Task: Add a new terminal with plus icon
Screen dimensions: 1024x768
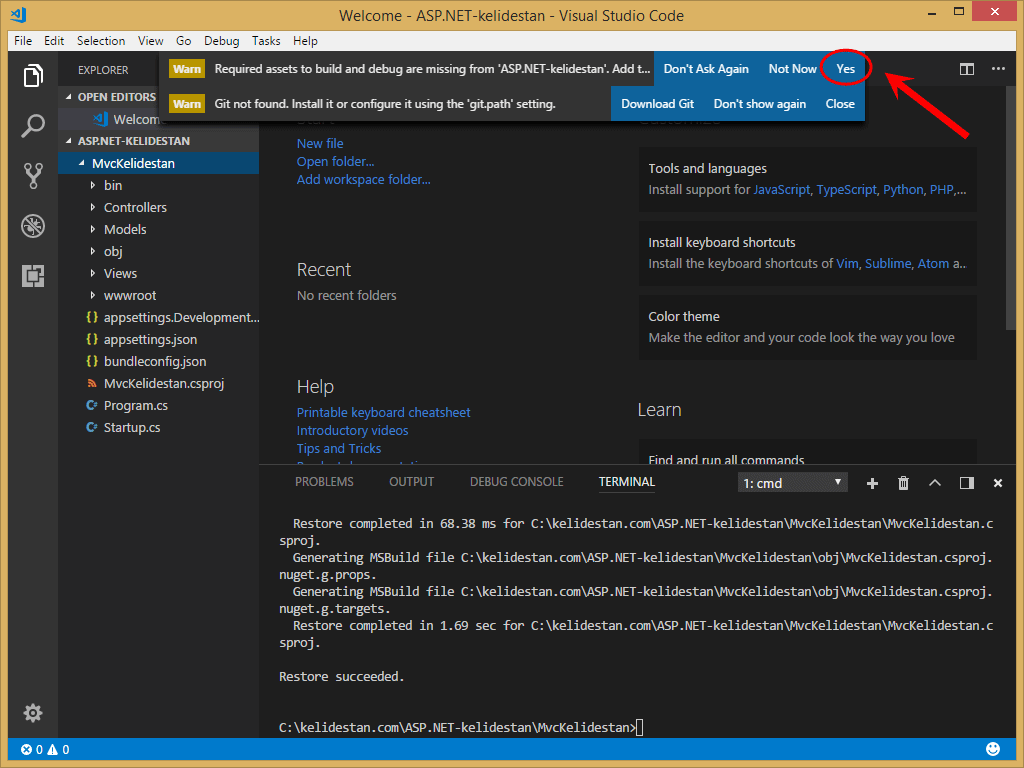Action: (x=872, y=483)
